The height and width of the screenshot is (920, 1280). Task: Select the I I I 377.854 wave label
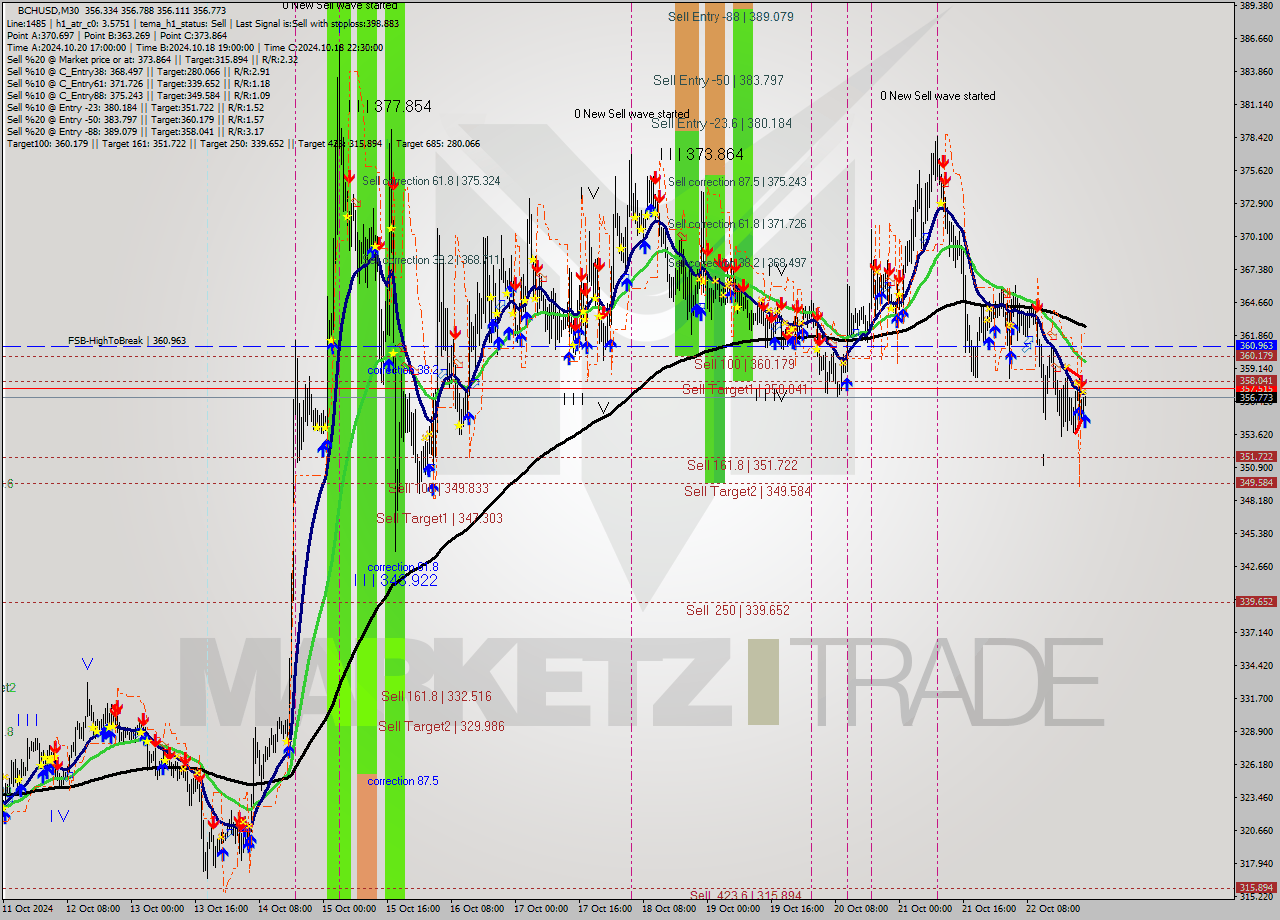pos(390,106)
